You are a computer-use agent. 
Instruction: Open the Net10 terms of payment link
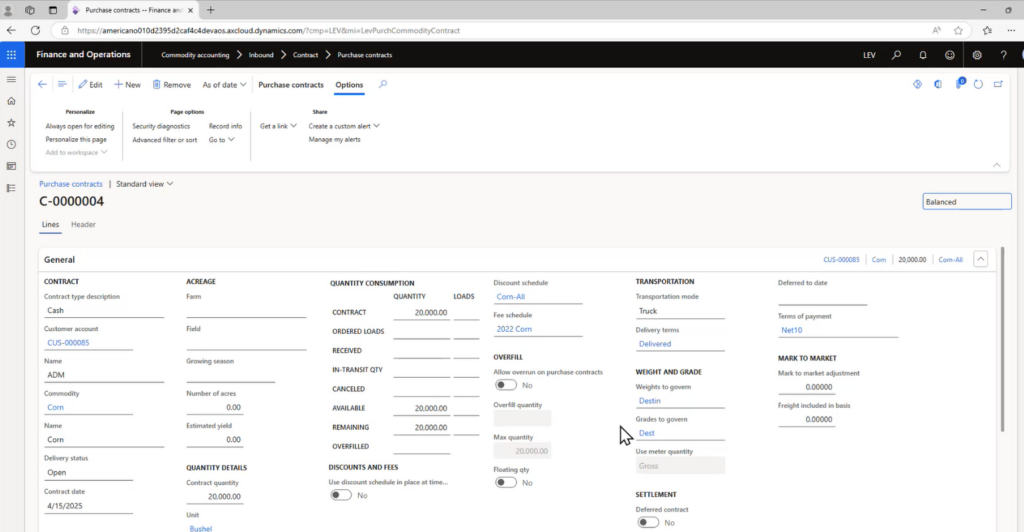[x=792, y=330]
